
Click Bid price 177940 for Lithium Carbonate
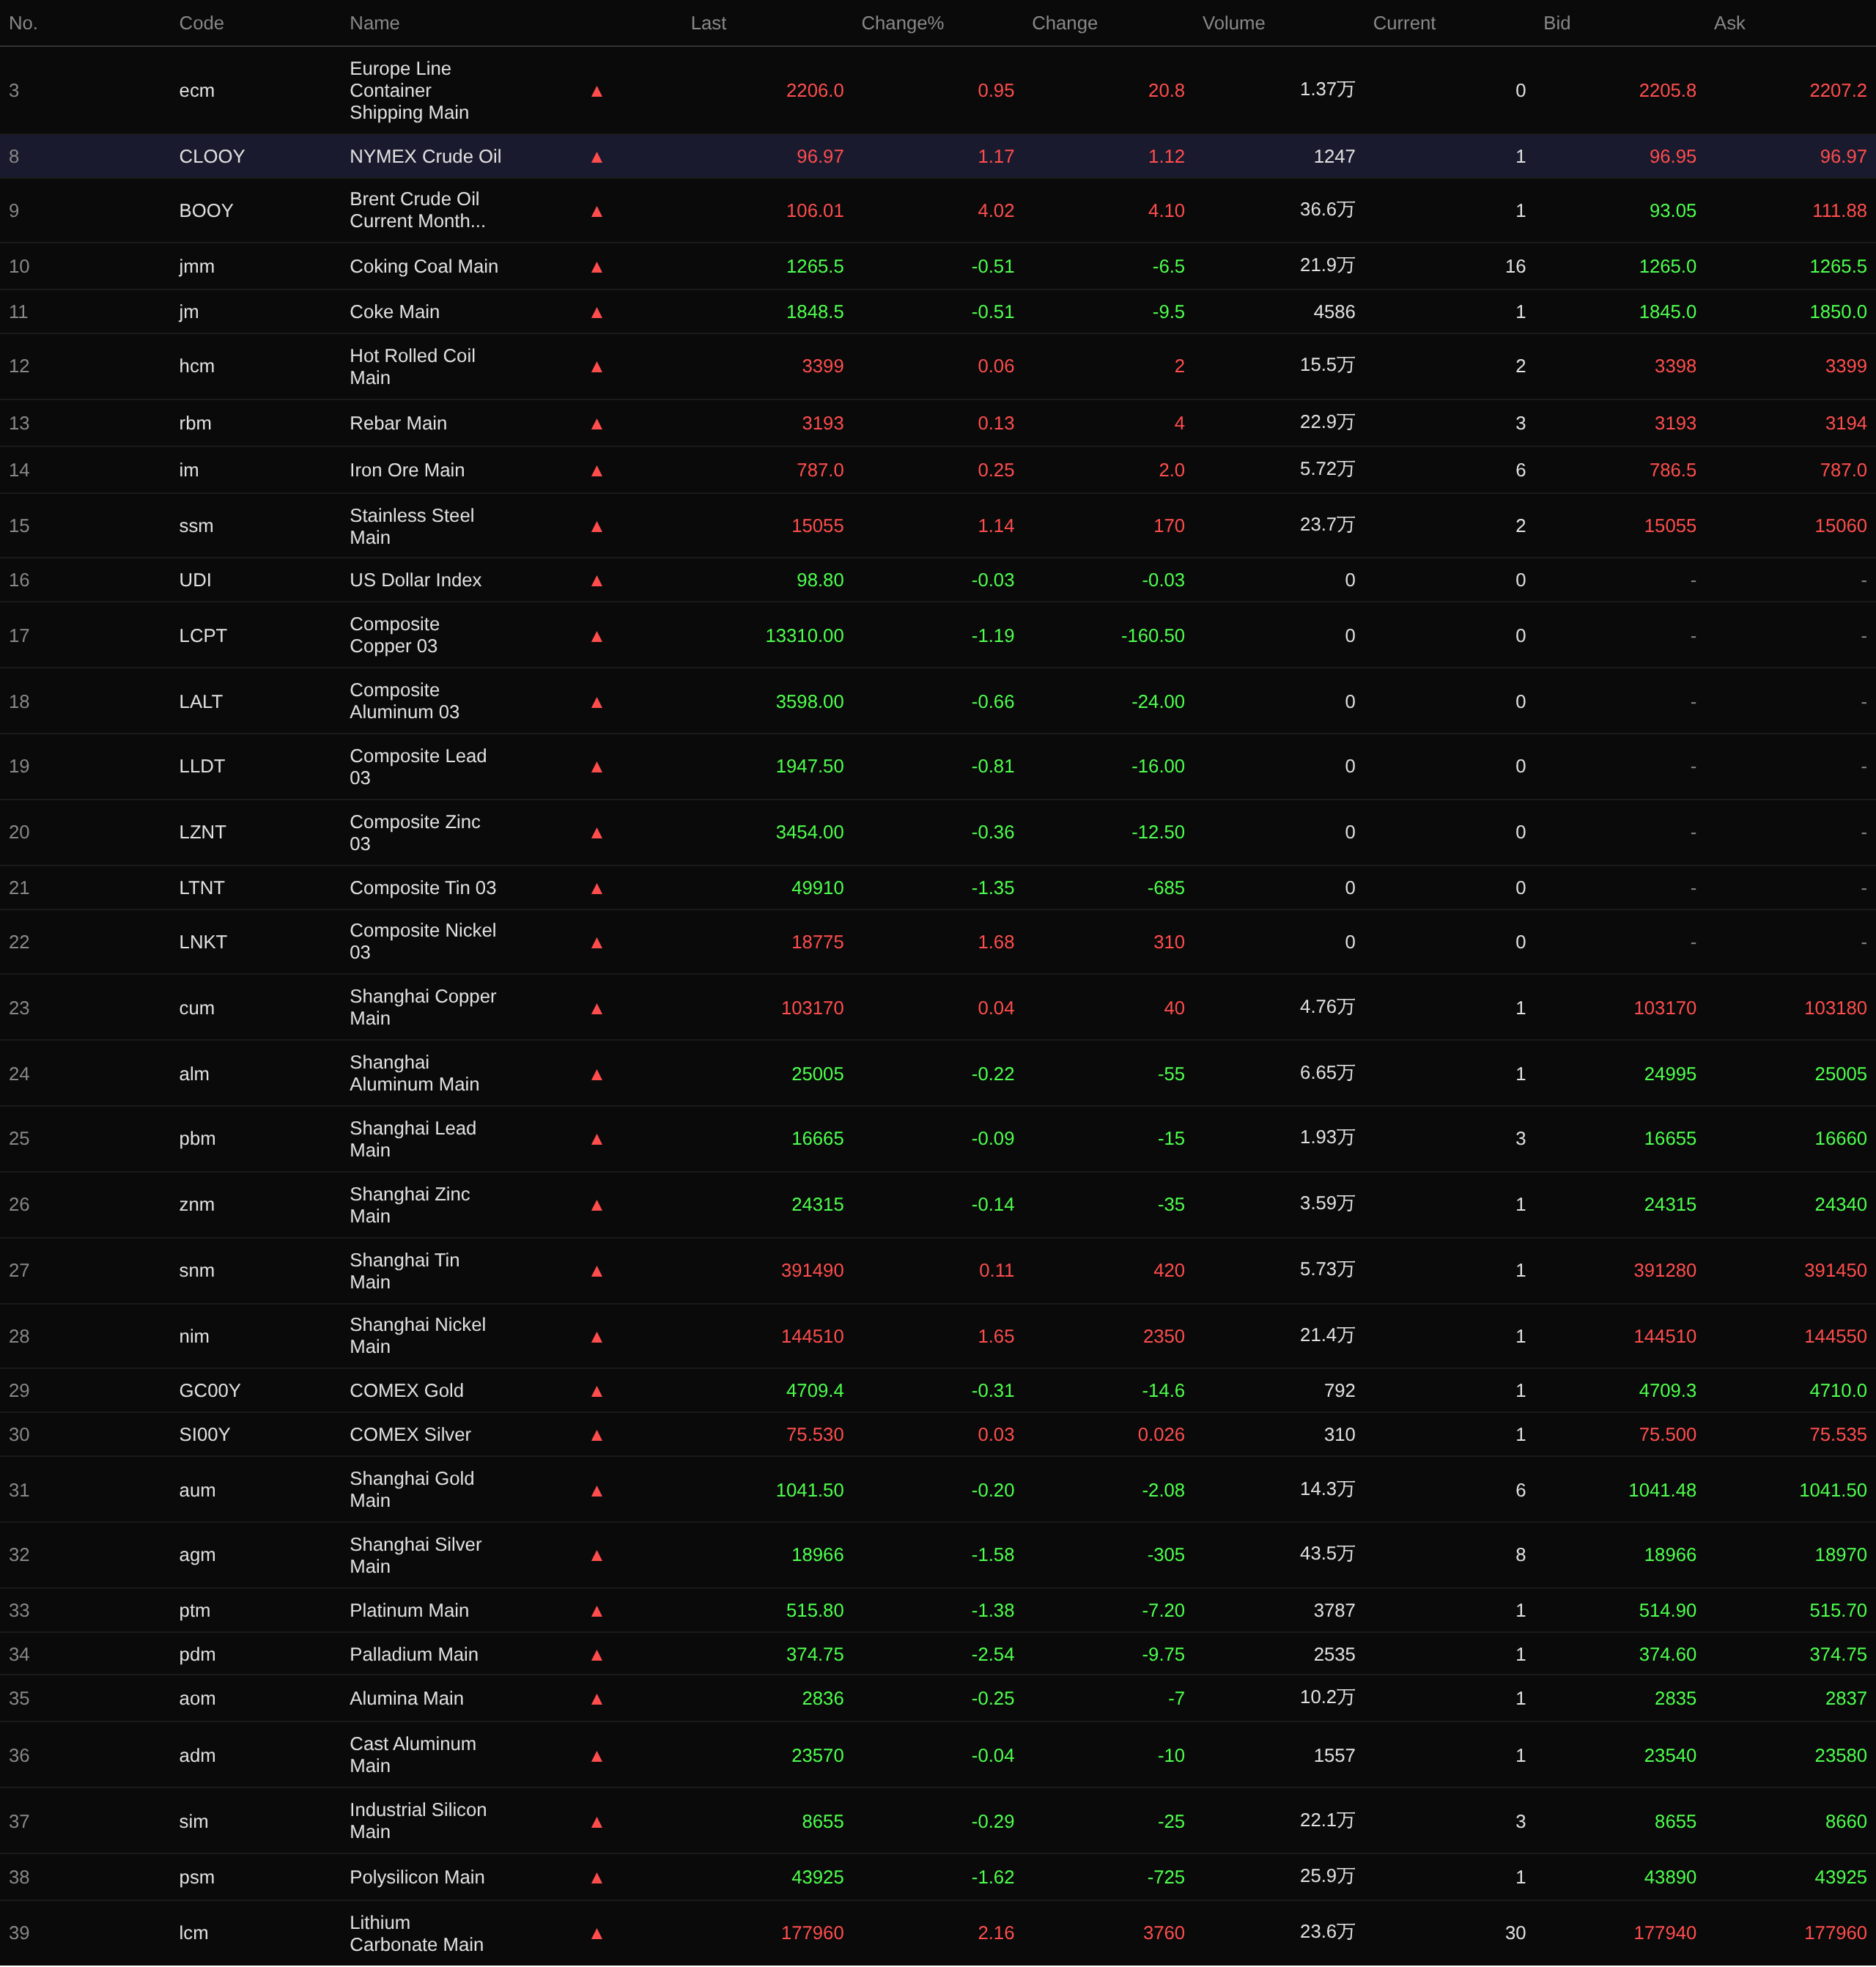coord(1664,1933)
